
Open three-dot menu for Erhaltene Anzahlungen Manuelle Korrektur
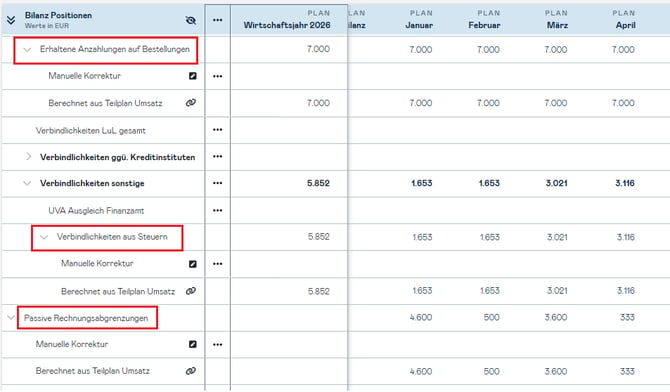point(217,76)
